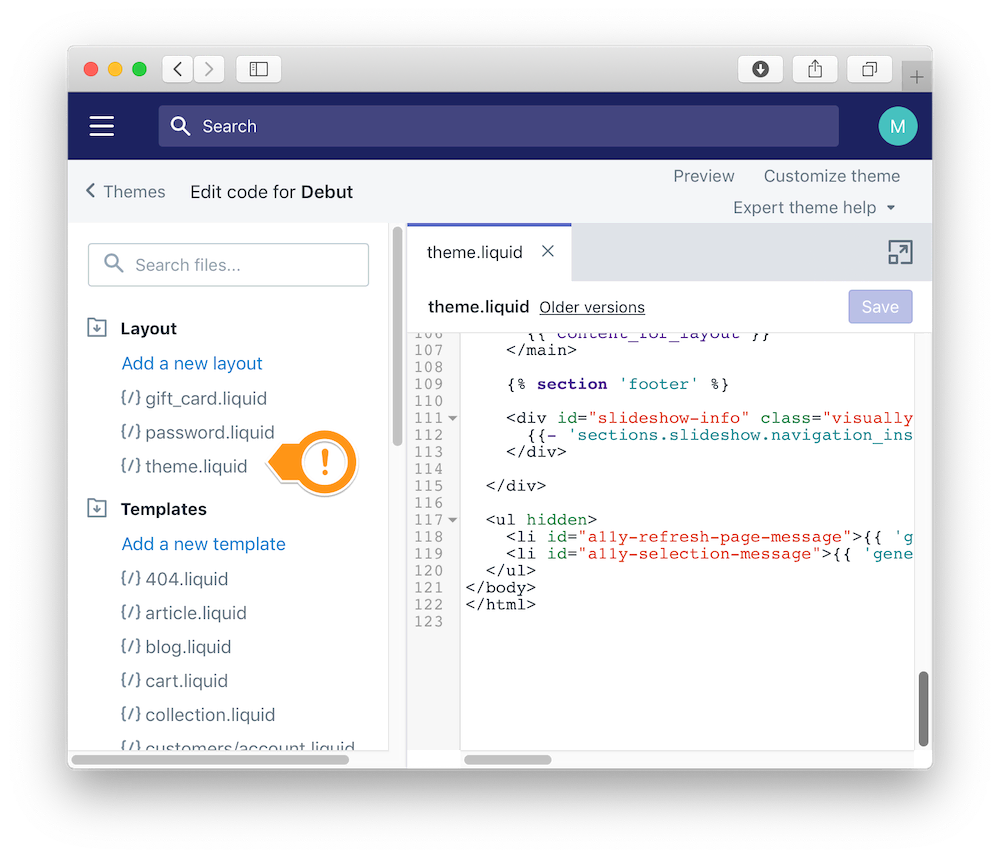This screenshot has height=858, width=1000.
Task: Open Expert theme help dropdown
Action: tap(814, 207)
